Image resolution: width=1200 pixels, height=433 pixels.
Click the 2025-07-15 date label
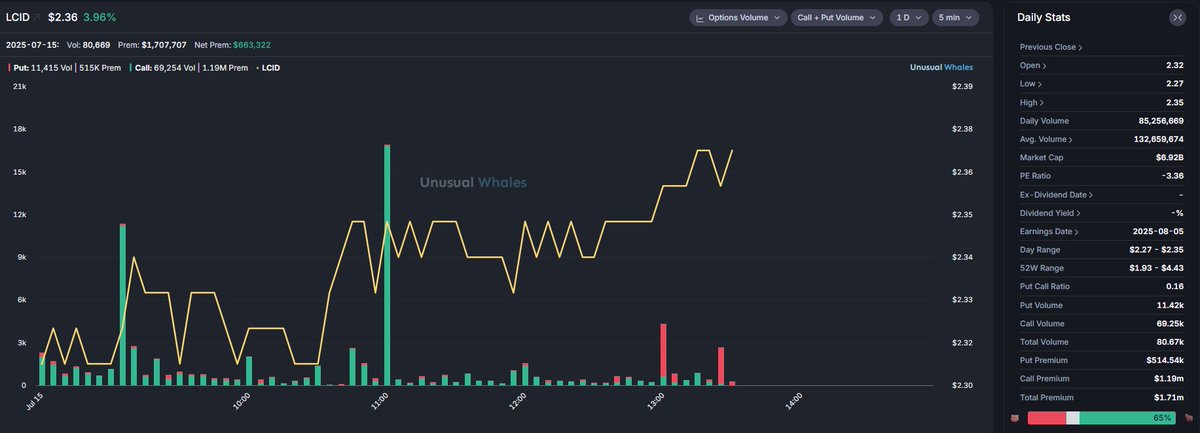point(32,45)
